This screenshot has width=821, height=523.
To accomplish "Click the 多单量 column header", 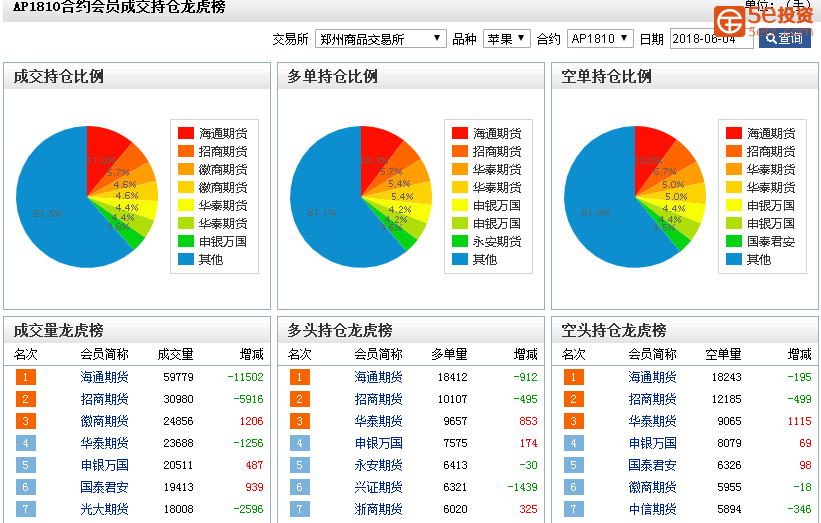I will coord(449,354).
